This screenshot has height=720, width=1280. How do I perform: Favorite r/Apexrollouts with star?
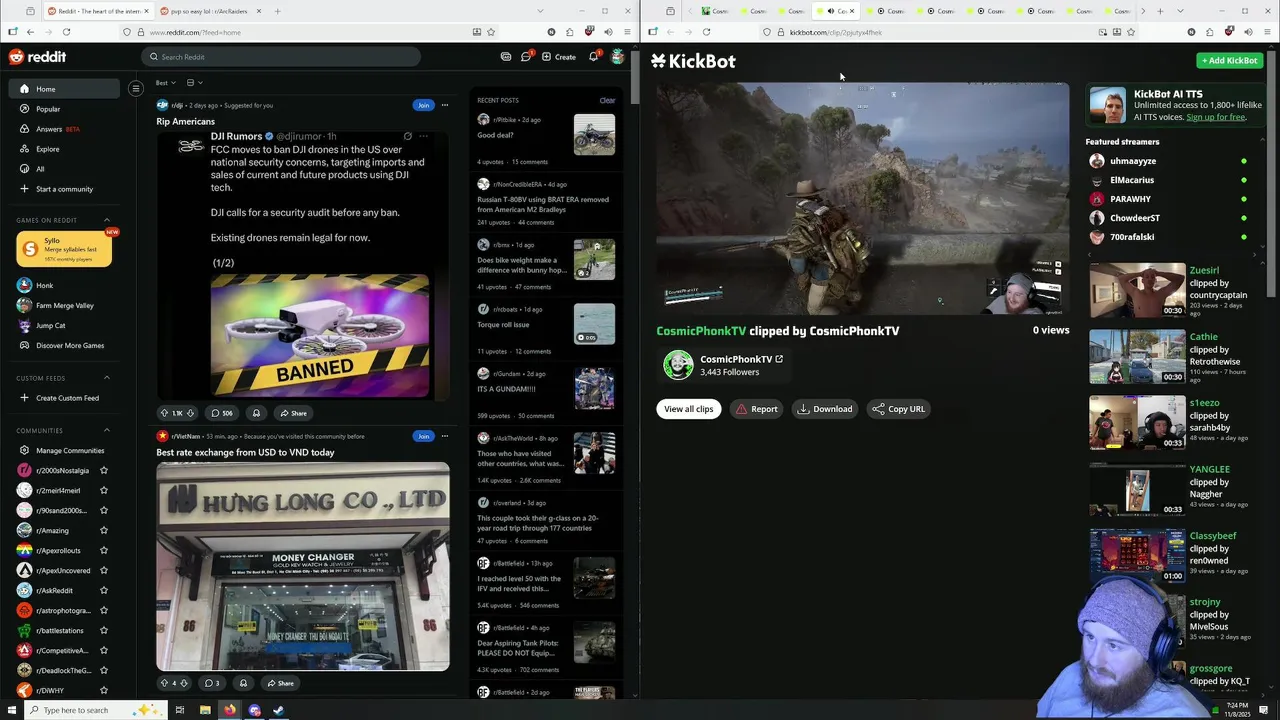pyautogui.click(x=104, y=550)
